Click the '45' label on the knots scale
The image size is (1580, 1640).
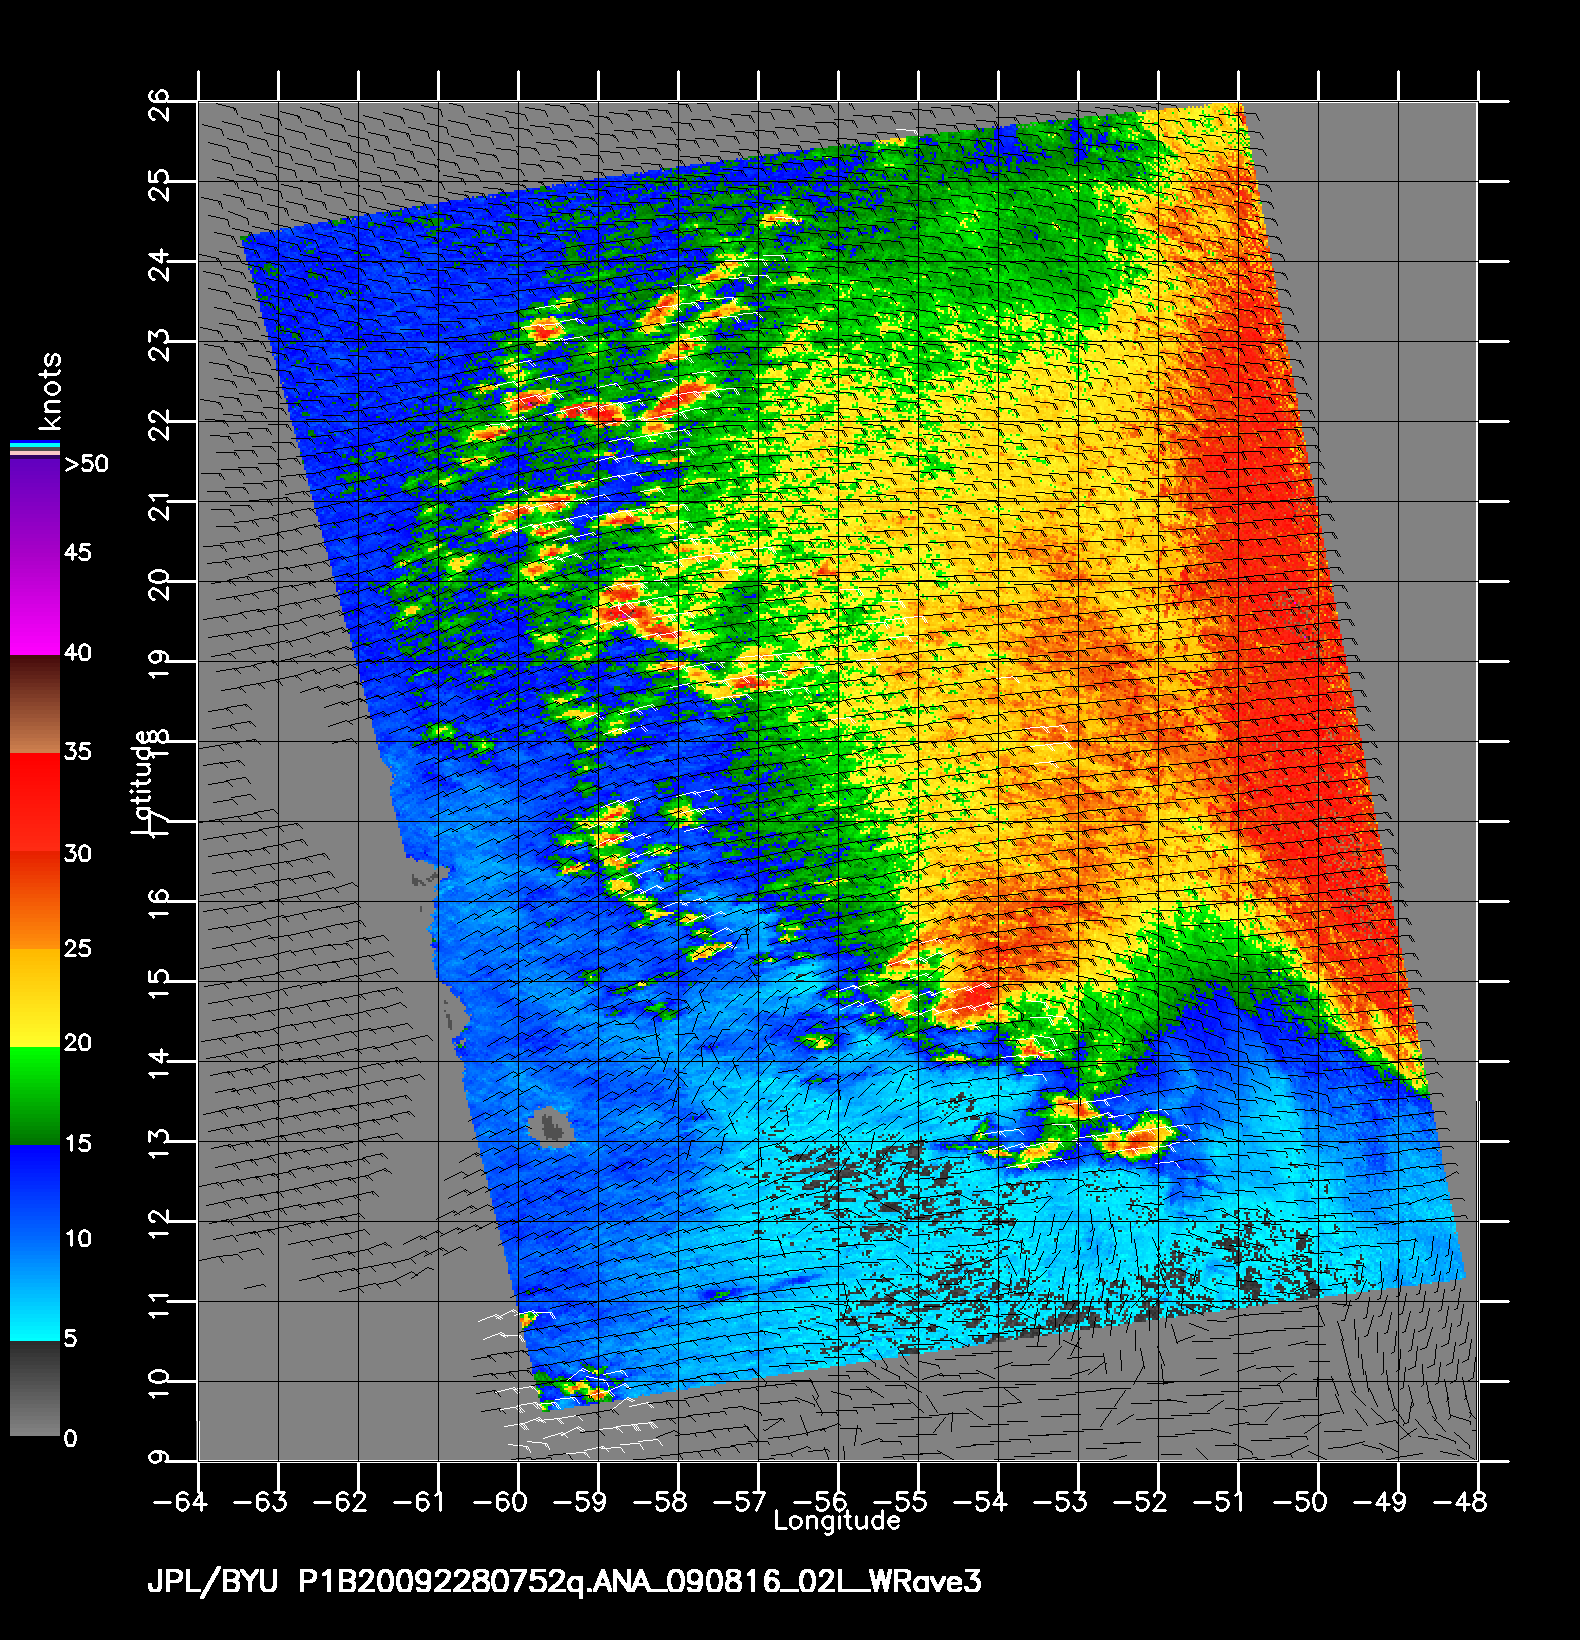pyautogui.click(x=78, y=553)
